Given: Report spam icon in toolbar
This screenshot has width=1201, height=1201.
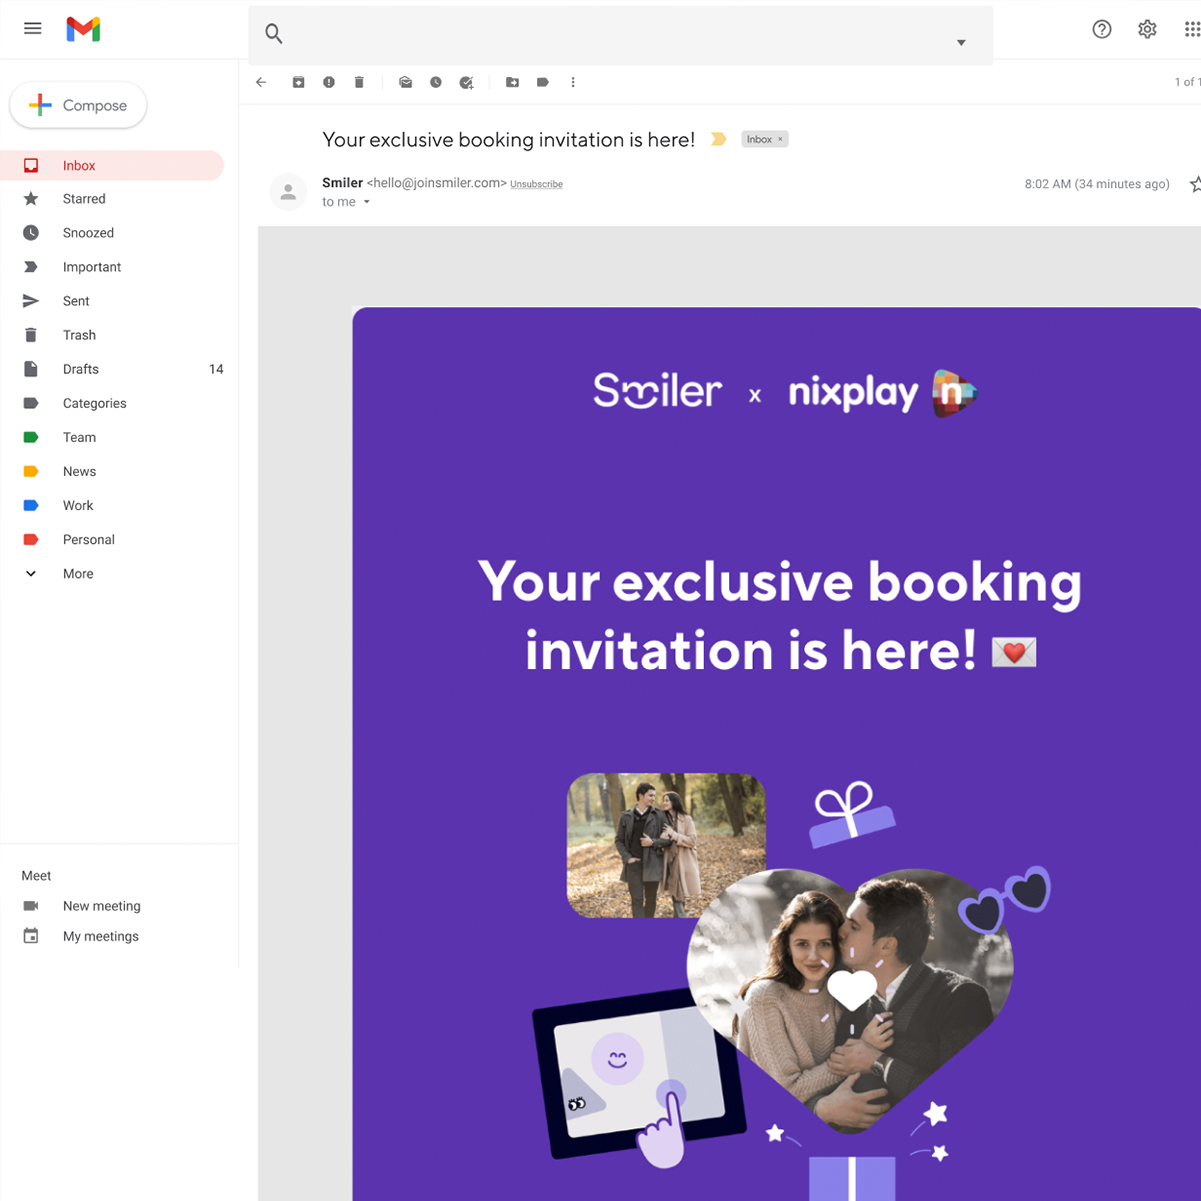Looking at the screenshot, I should click(329, 82).
